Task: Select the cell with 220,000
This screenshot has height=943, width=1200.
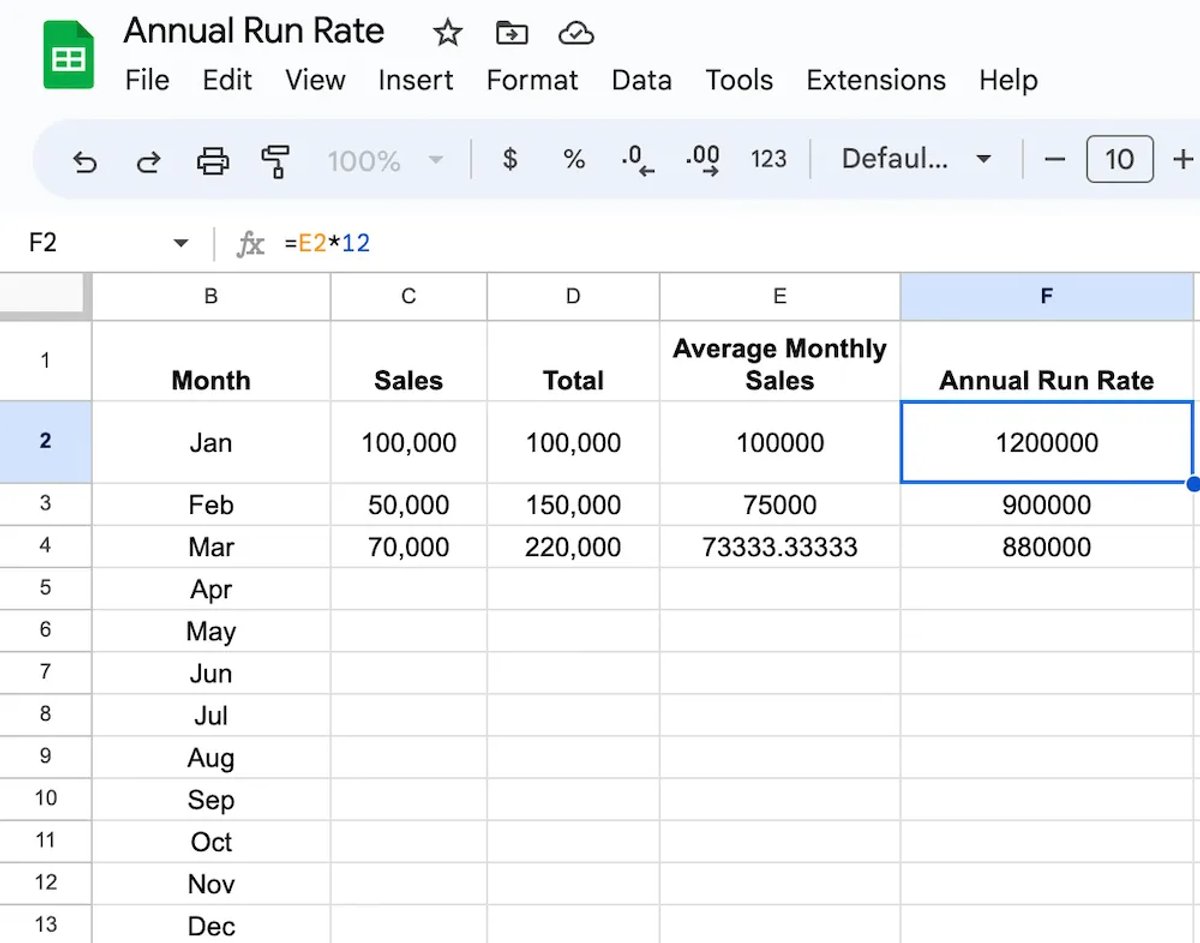Action: [x=573, y=546]
